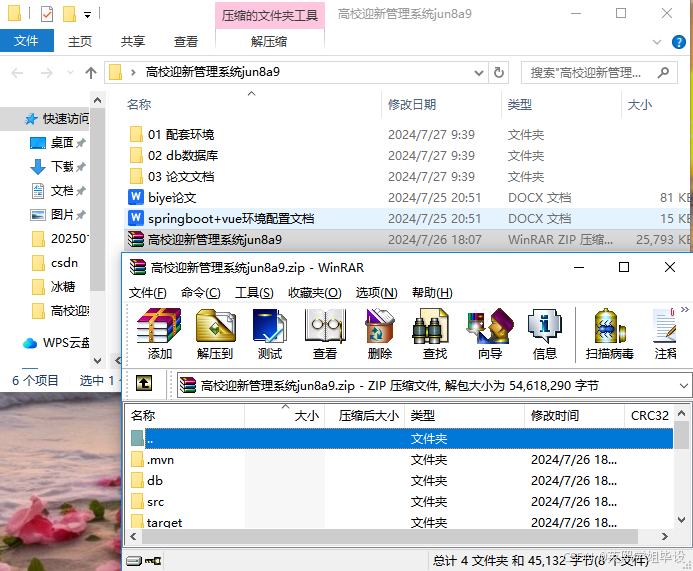This screenshot has width=693, height=571.
Task: Show archive Info (信息) icon
Action: pyautogui.click(x=544, y=334)
